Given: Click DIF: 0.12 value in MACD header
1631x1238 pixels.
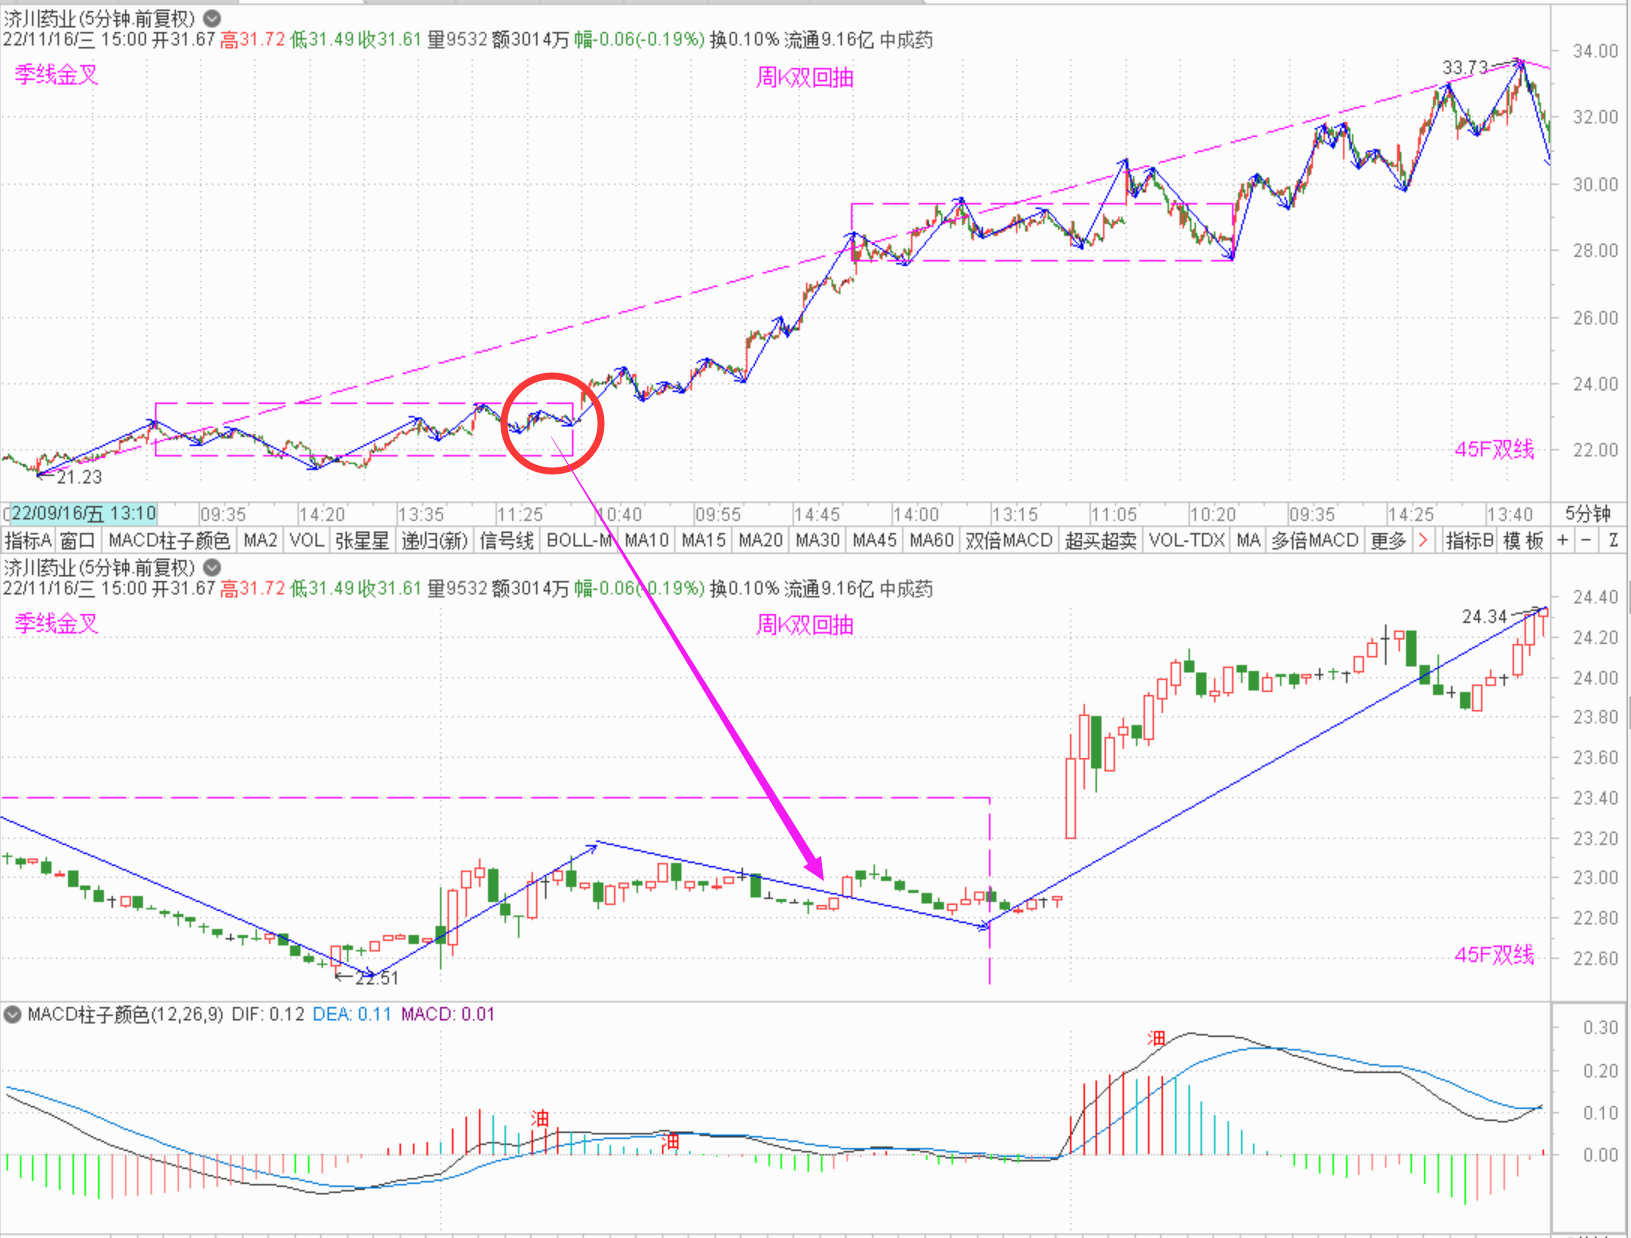Looking at the screenshot, I should (x=268, y=1014).
